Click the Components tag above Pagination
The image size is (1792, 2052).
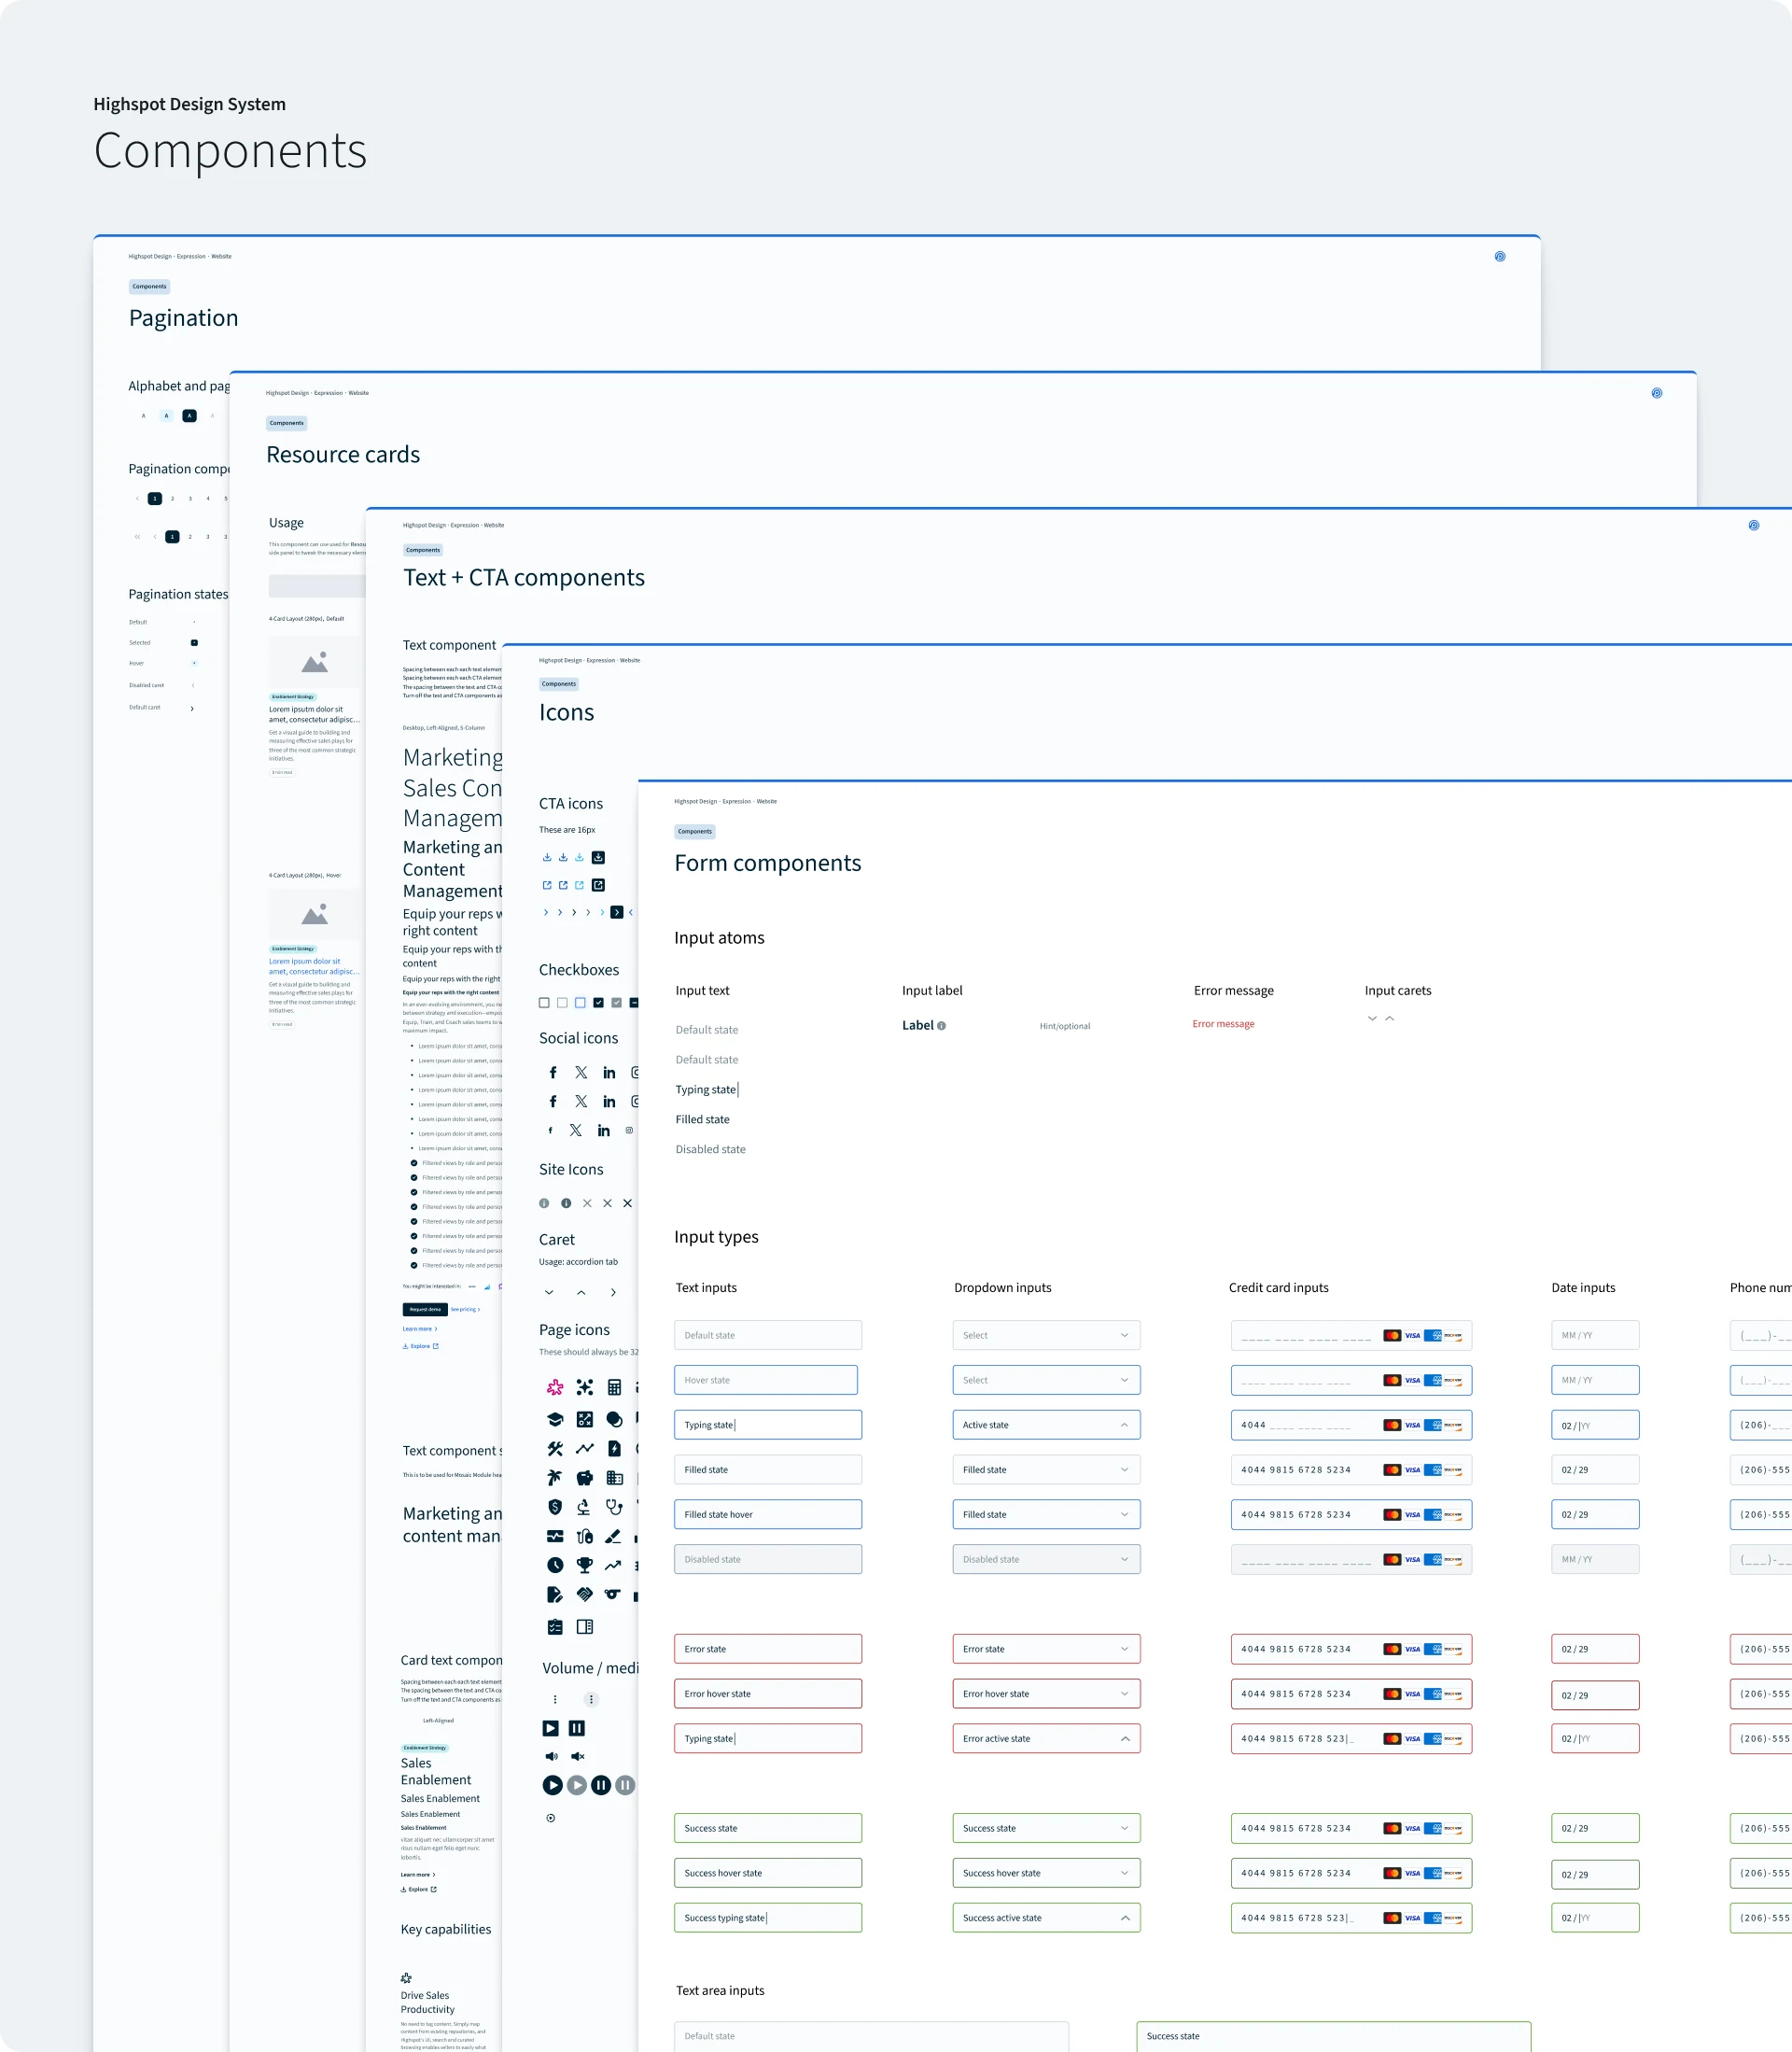149,286
